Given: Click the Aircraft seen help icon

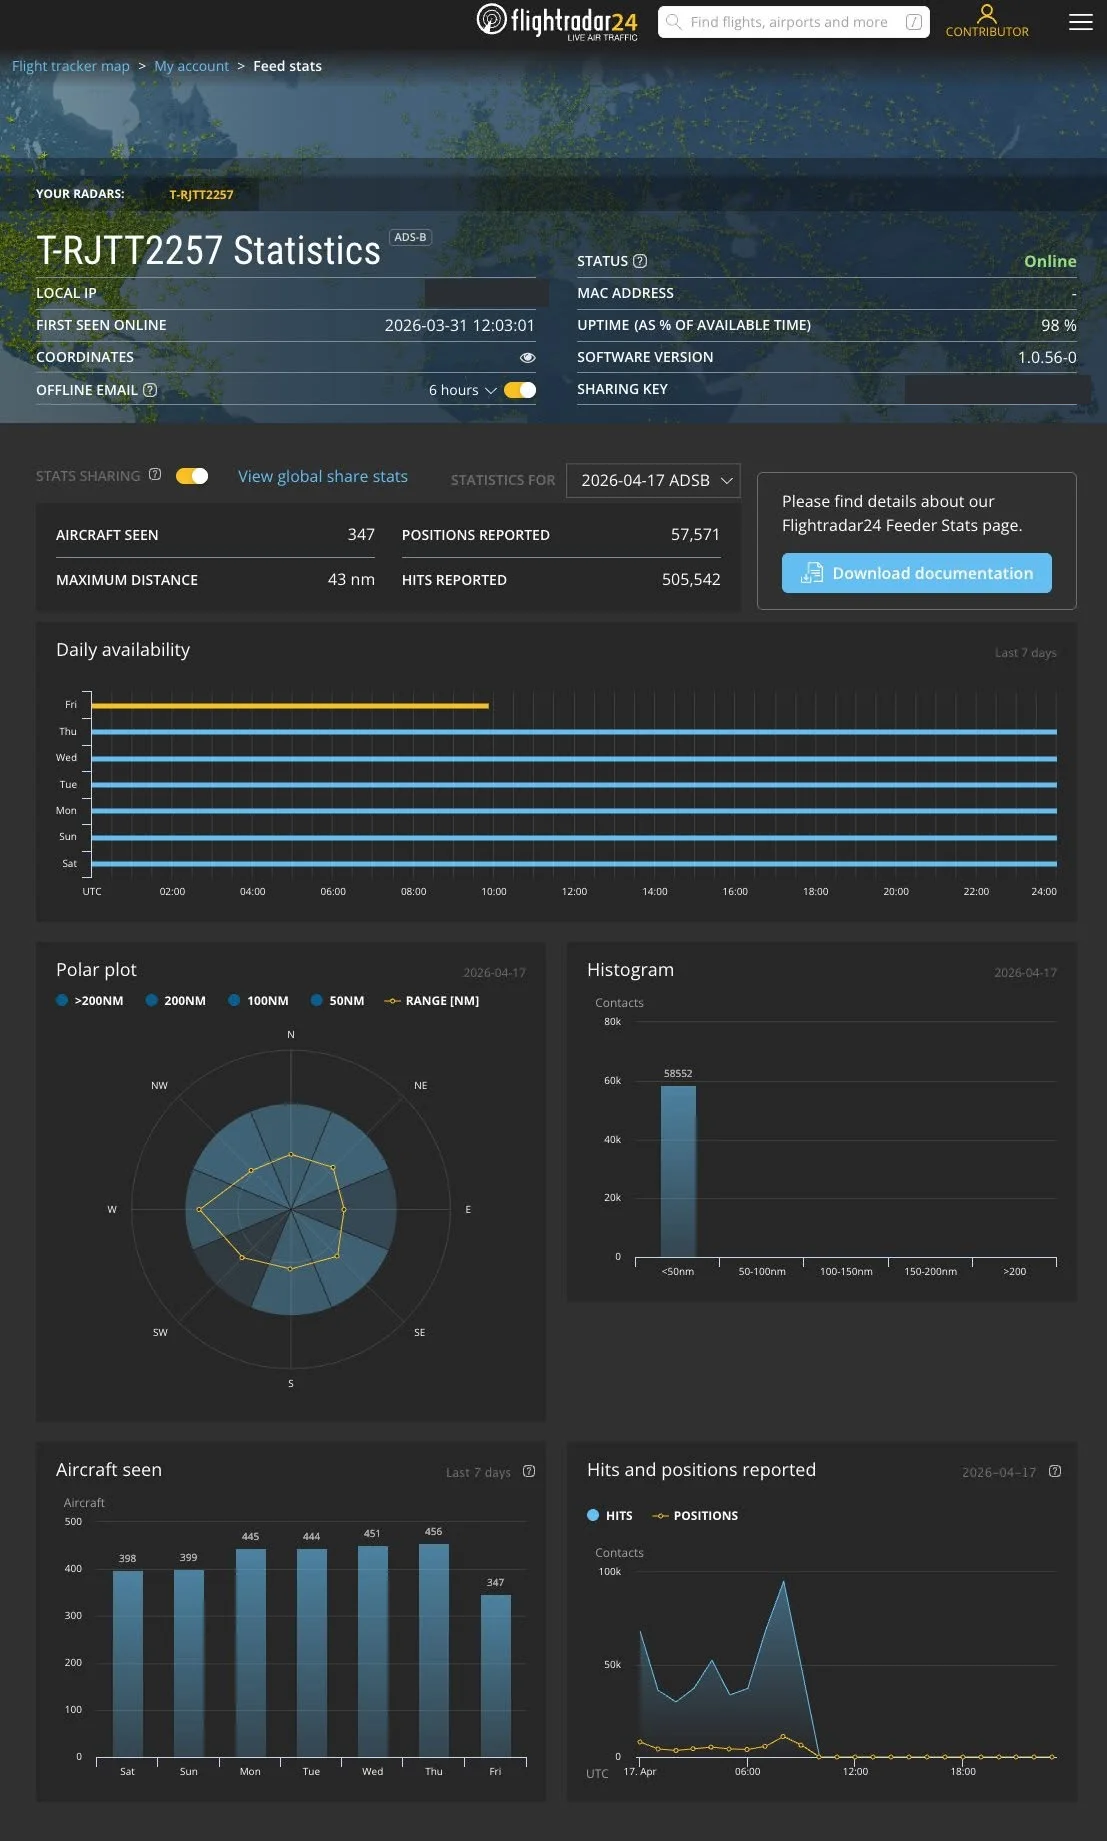Looking at the screenshot, I should tap(529, 1471).
